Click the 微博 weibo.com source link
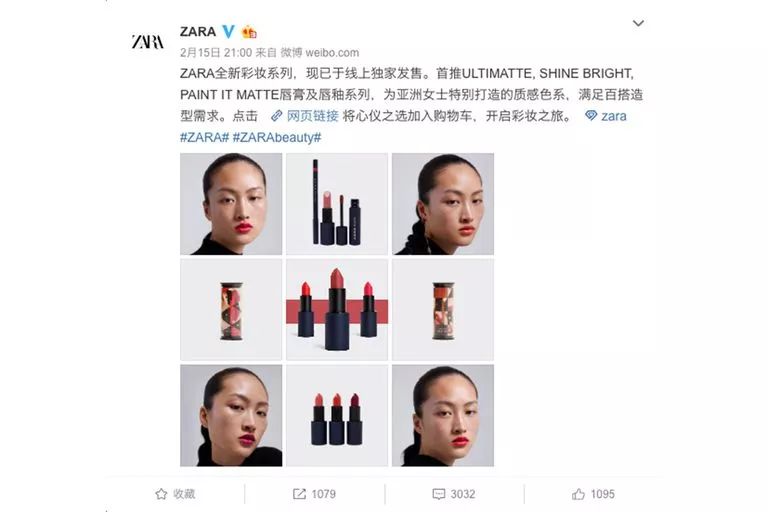This screenshot has width=768, height=512. [x=320, y=52]
